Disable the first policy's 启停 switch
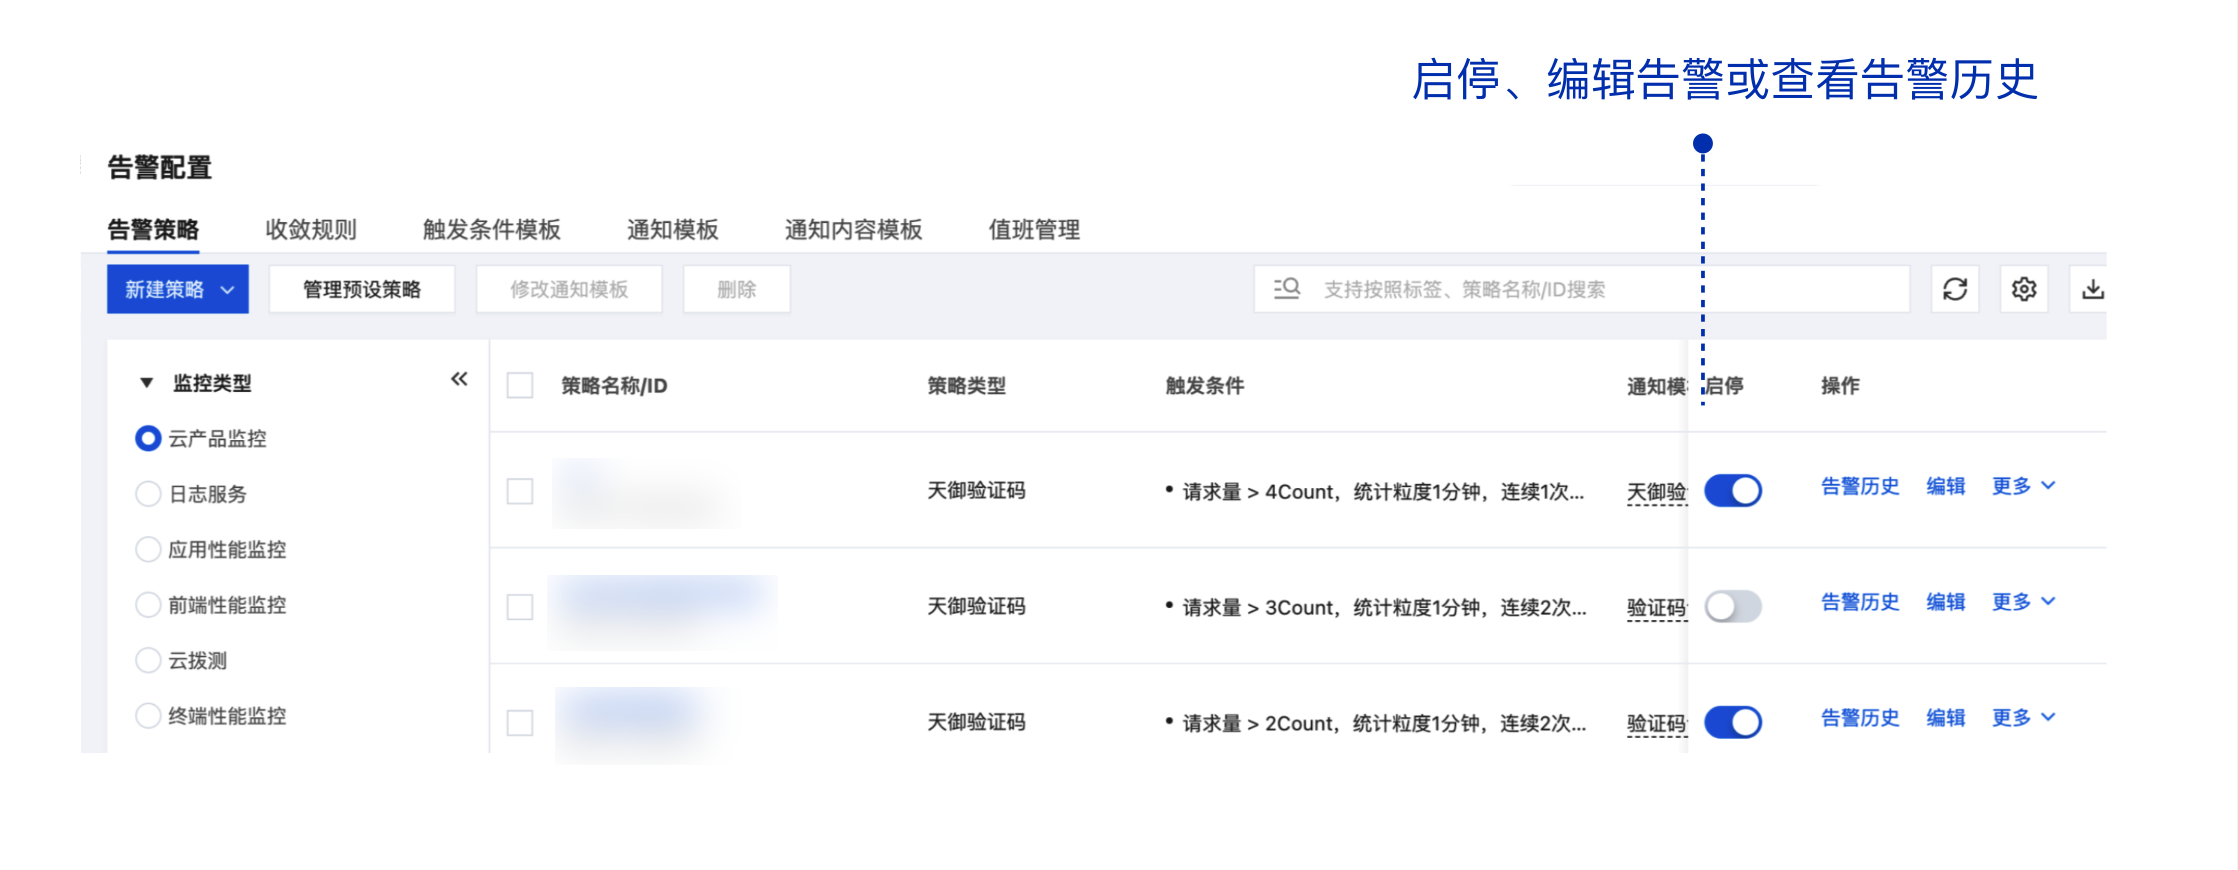The width and height of the screenshot is (2238, 870). pos(1733,491)
